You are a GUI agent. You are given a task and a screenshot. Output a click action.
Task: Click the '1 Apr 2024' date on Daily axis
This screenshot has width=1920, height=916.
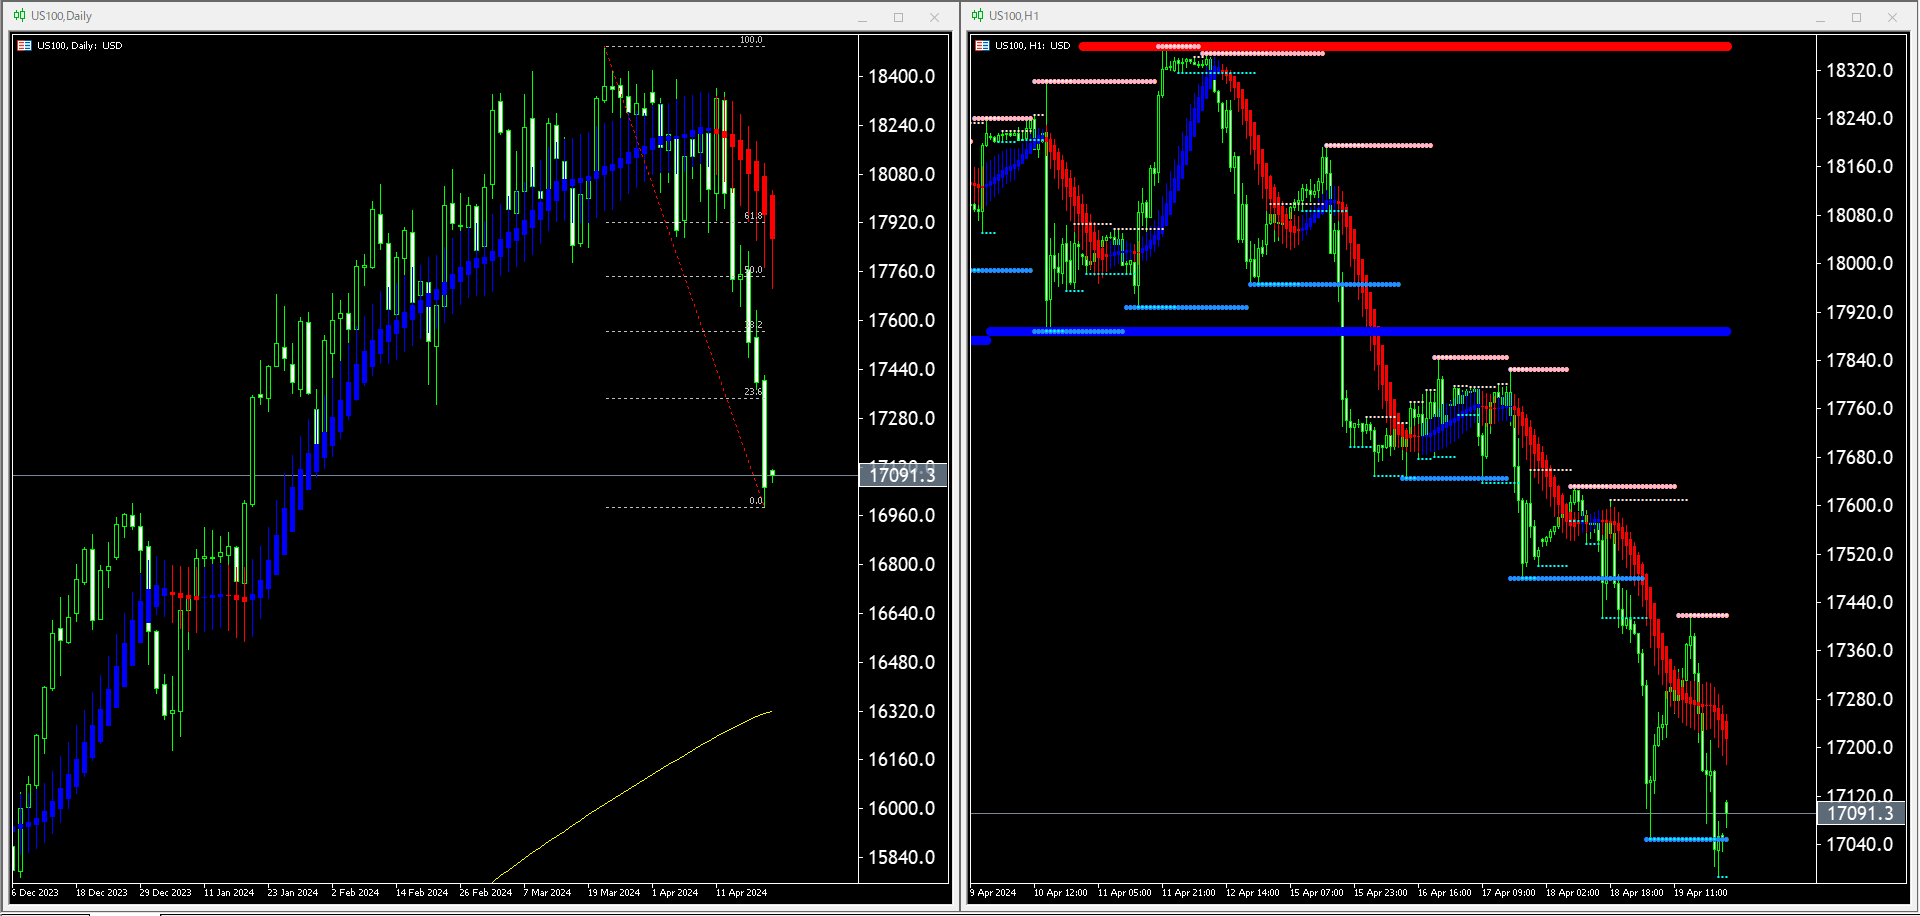click(x=675, y=892)
